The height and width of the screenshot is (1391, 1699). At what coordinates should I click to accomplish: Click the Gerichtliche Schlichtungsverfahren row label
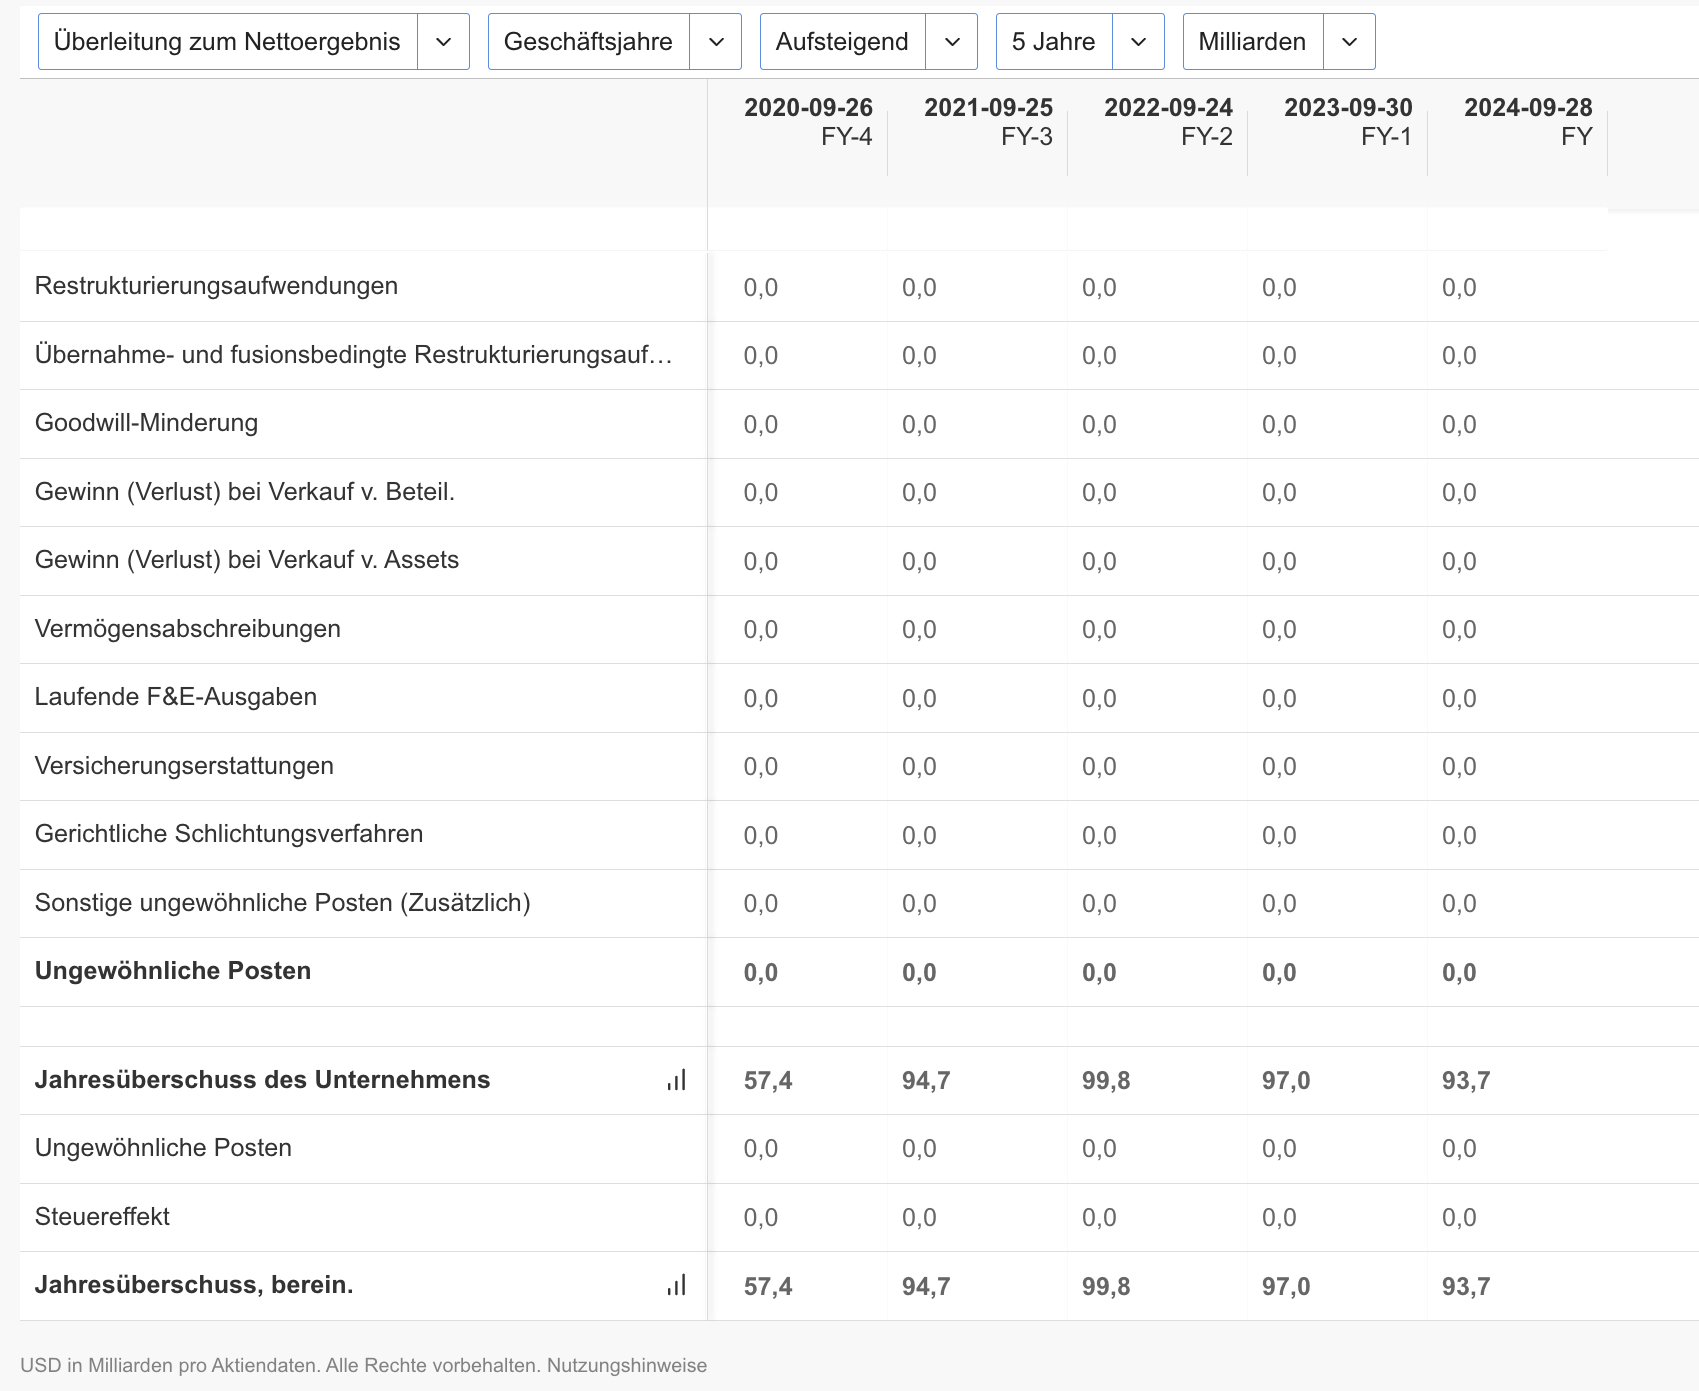(x=229, y=834)
